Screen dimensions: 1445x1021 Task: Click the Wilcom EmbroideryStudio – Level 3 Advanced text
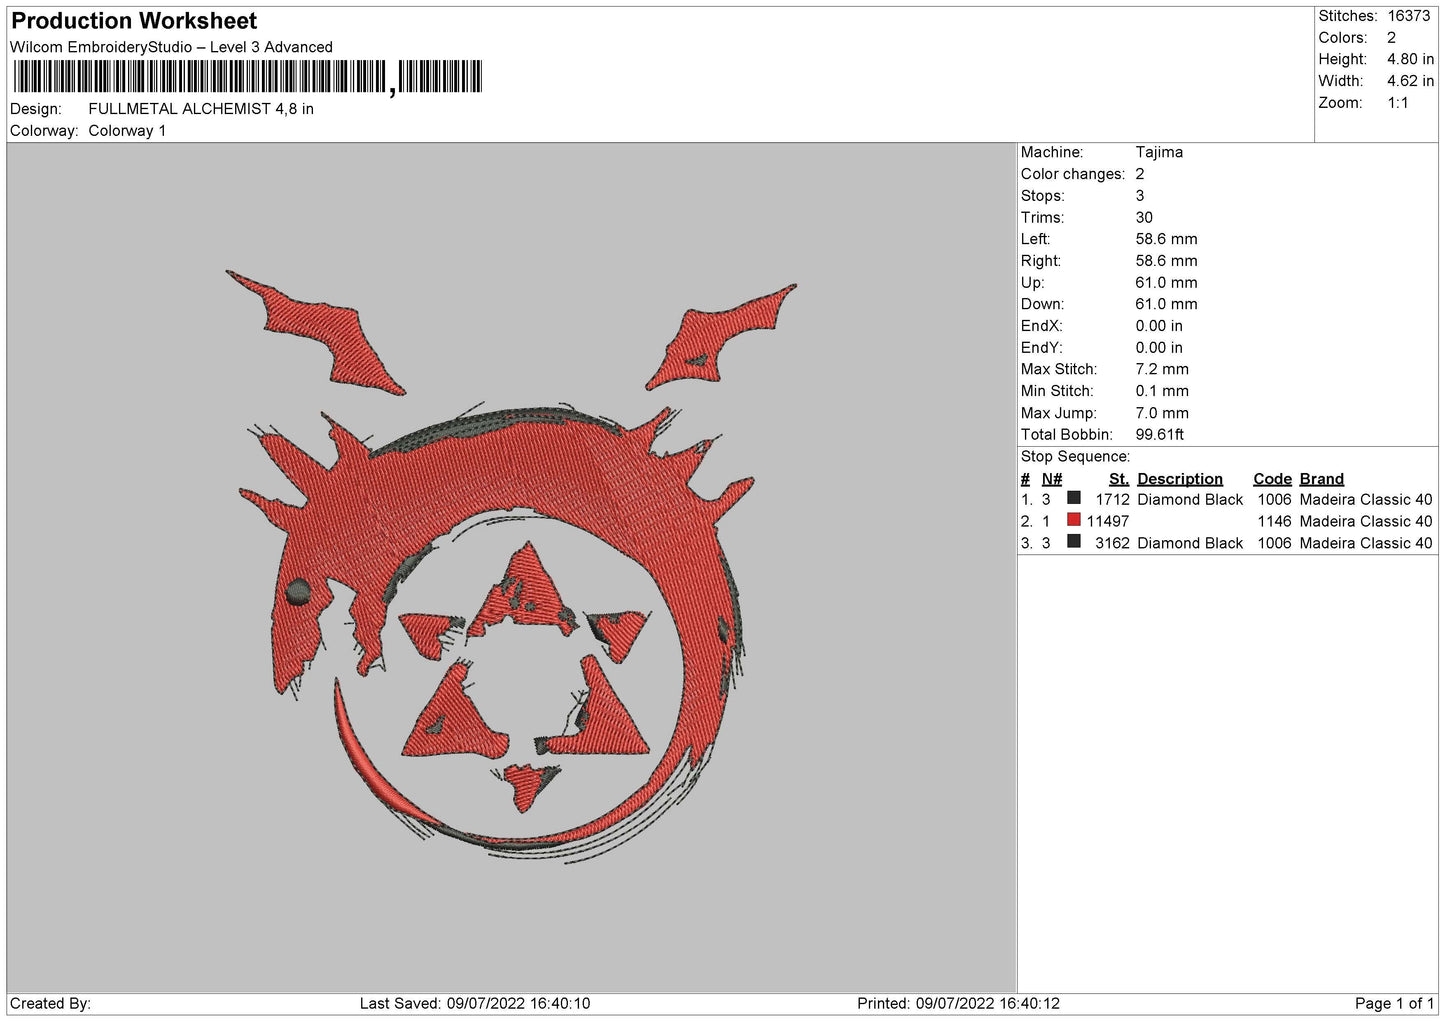pos(171,47)
